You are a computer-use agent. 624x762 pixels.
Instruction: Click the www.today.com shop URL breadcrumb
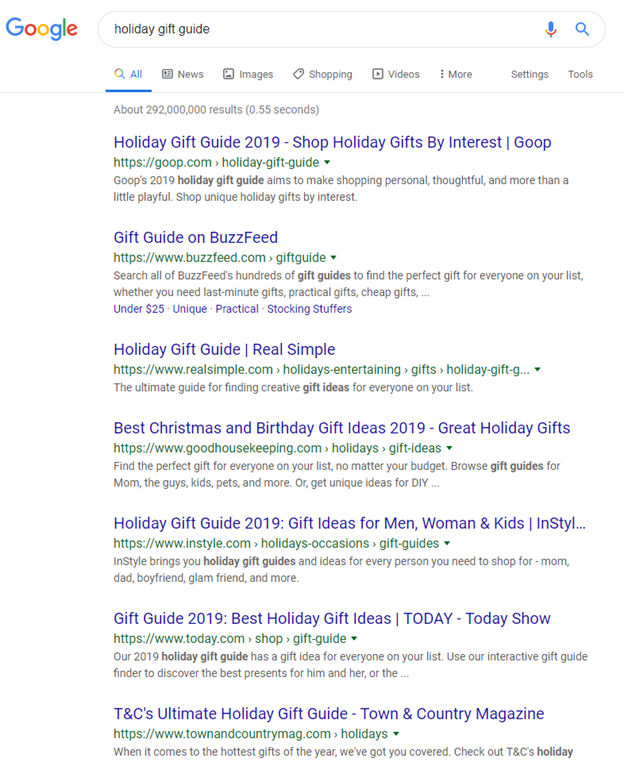230,638
